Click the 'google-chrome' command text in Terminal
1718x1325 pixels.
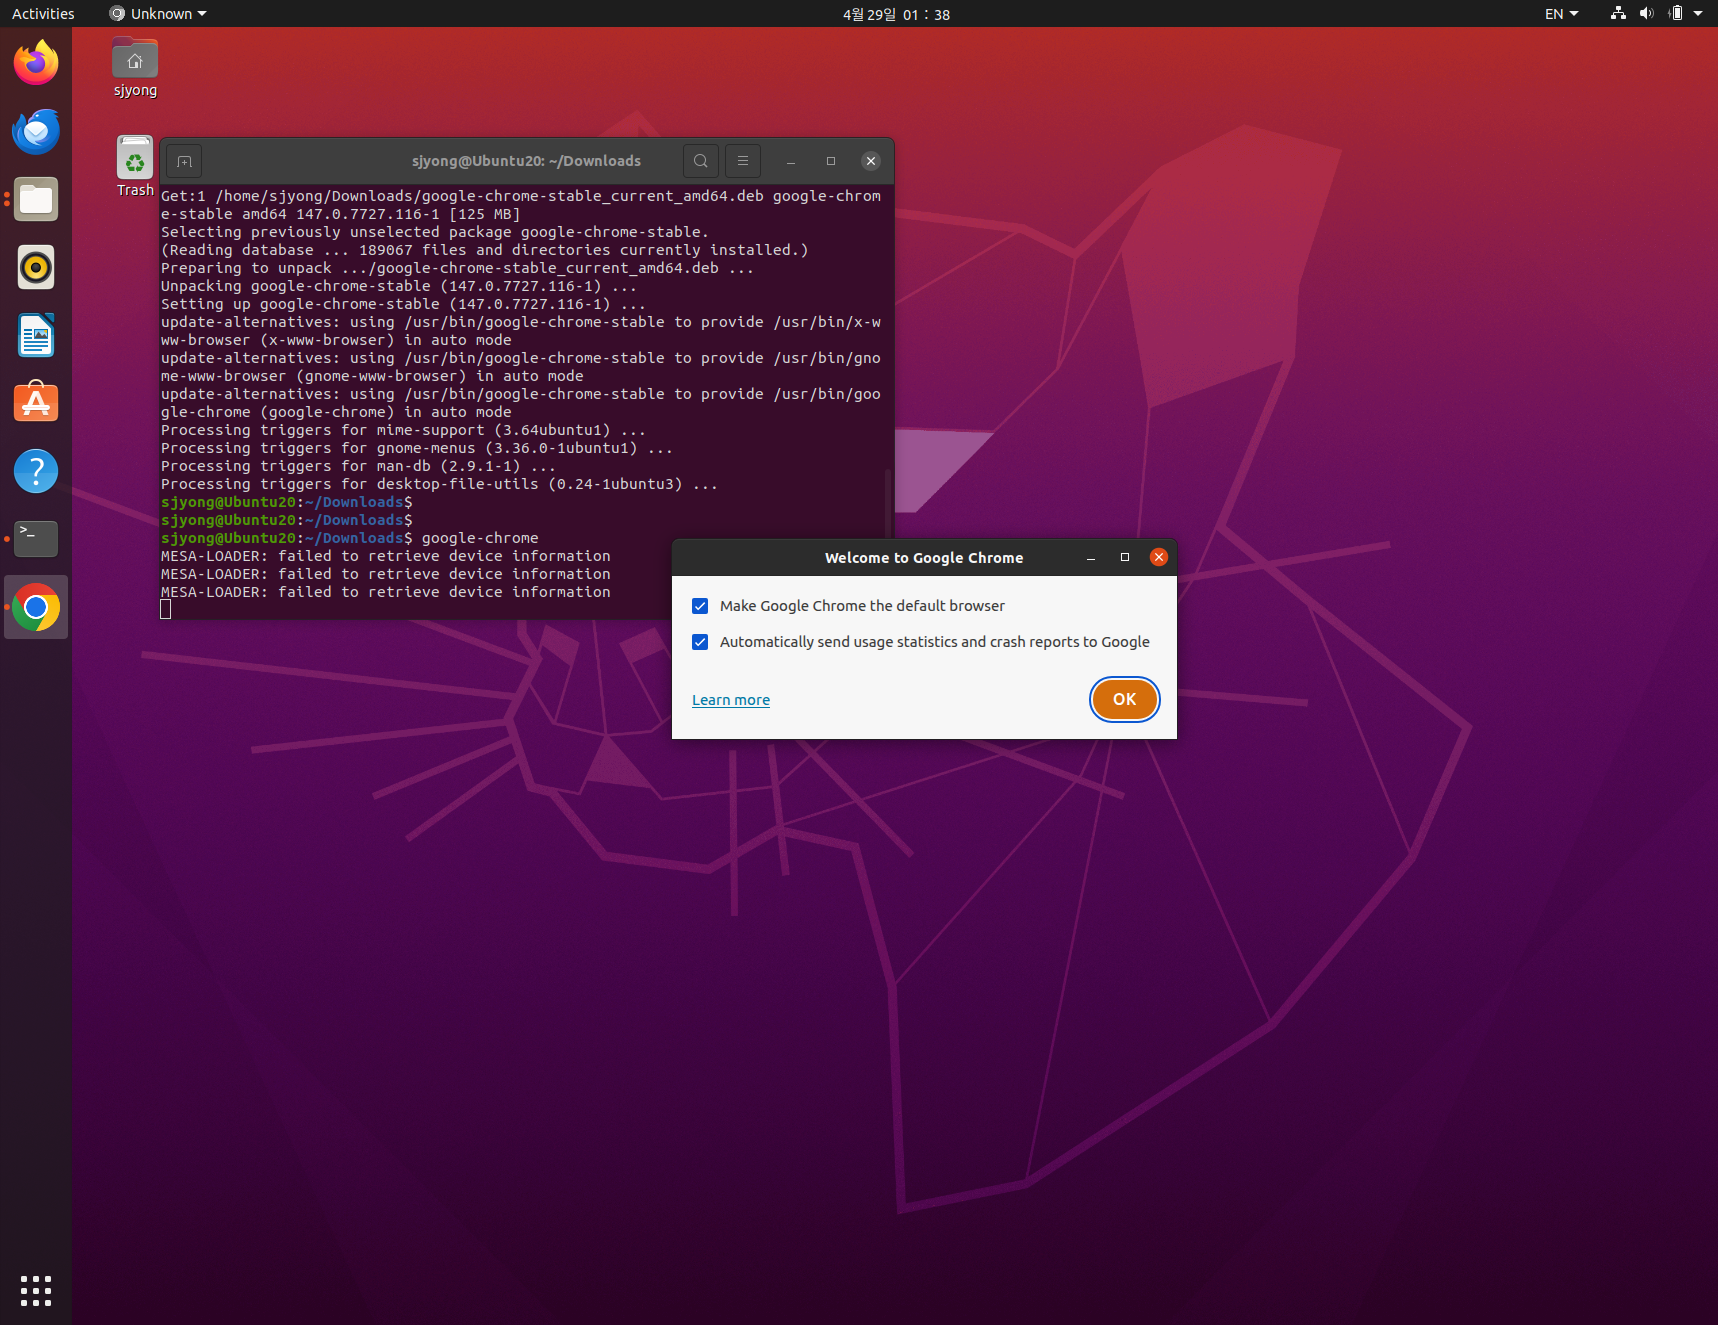(x=480, y=538)
